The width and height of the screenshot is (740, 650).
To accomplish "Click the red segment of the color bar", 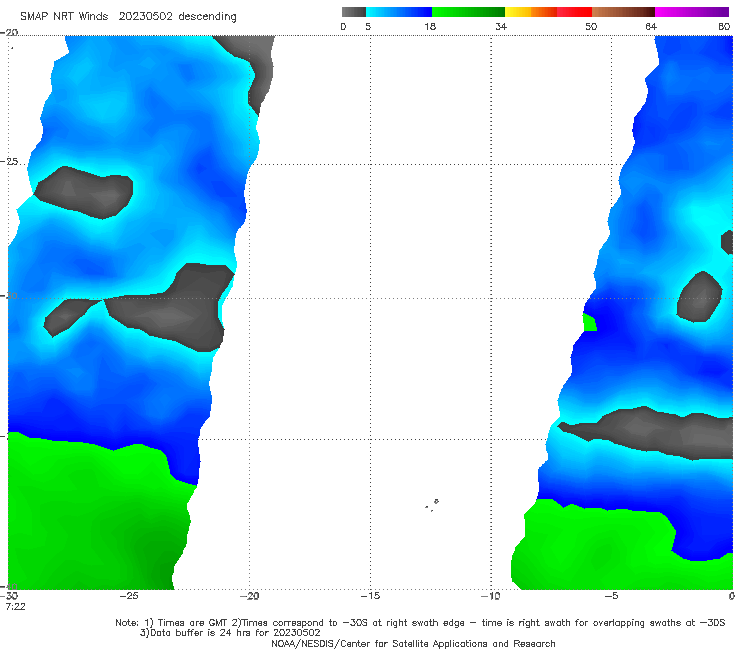I will pyautogui.click(x=574, y=12).
